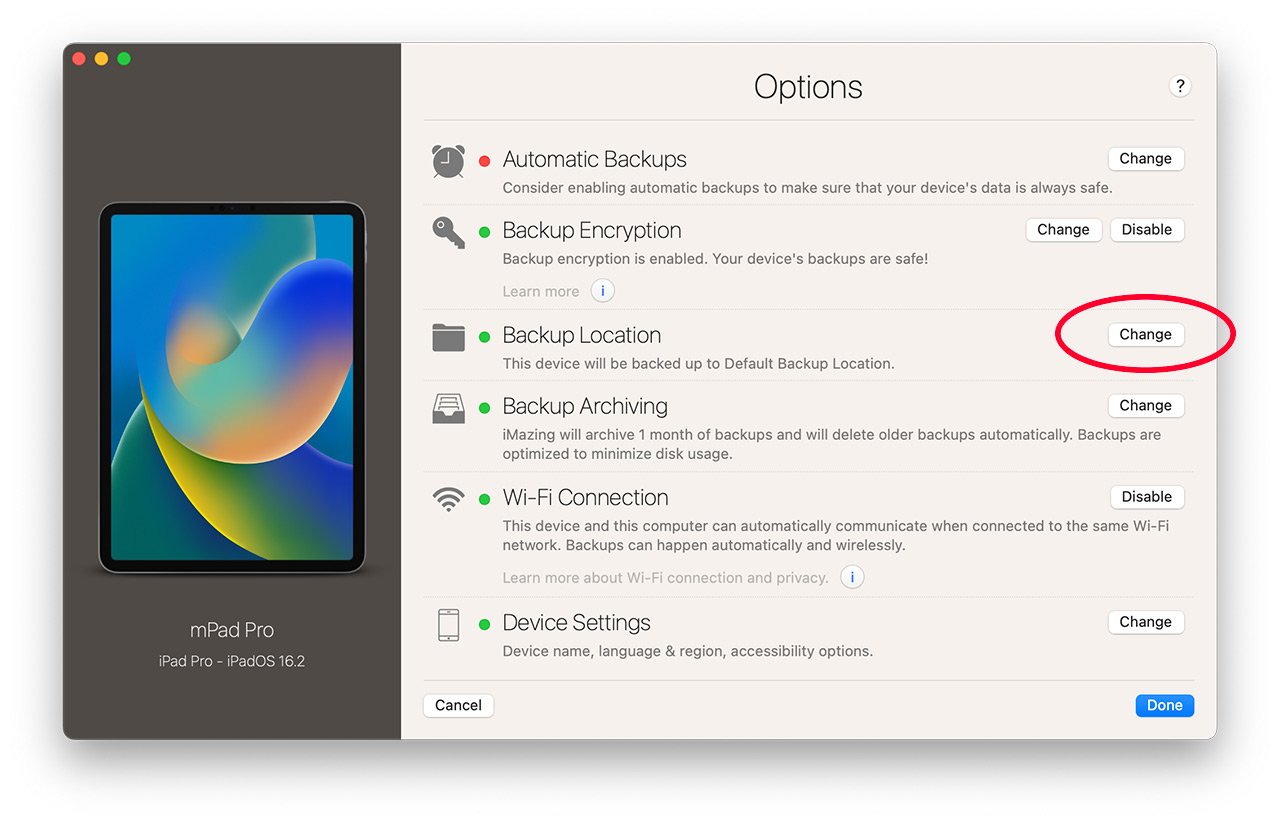Screen dimensions: 1280x823
Task: Click the green status dot for Wi-Fi Connection
Action: [485, 499]
